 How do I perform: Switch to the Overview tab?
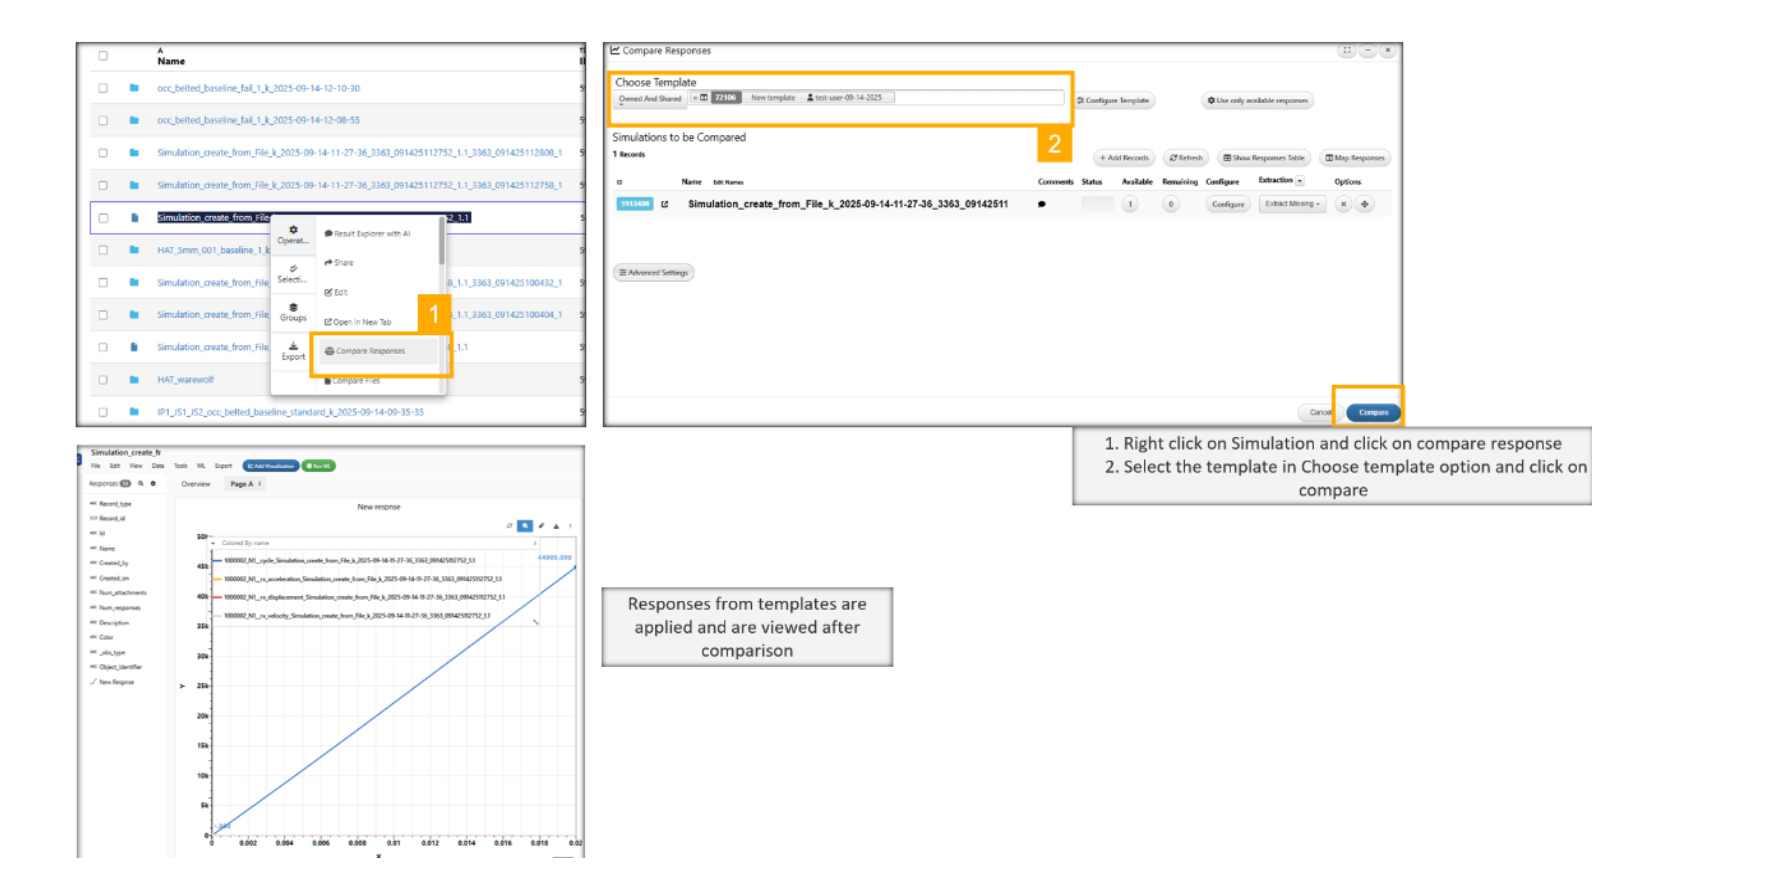(x=196, y=484)
